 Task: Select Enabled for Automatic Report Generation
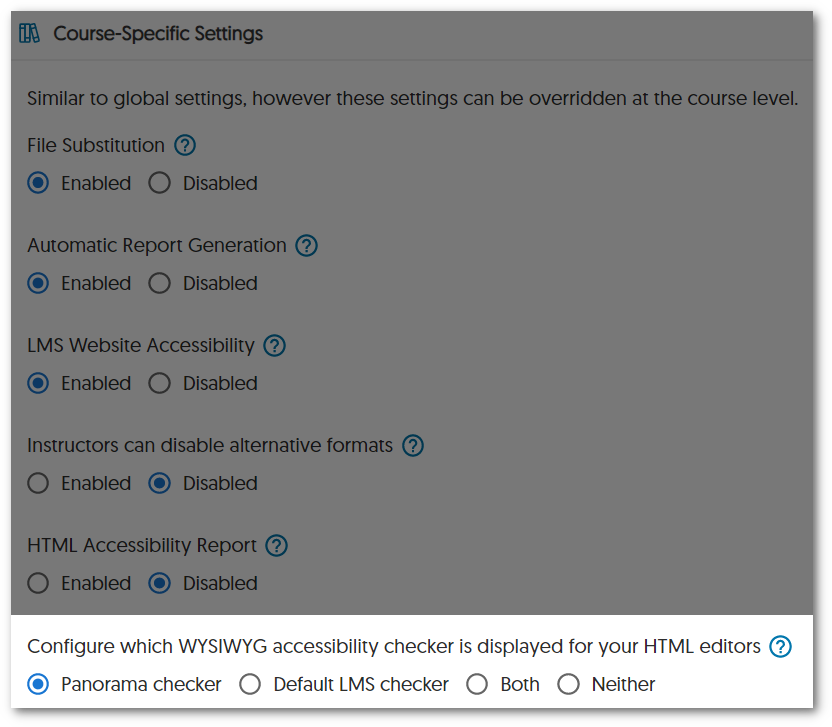[x=39, y=284]
